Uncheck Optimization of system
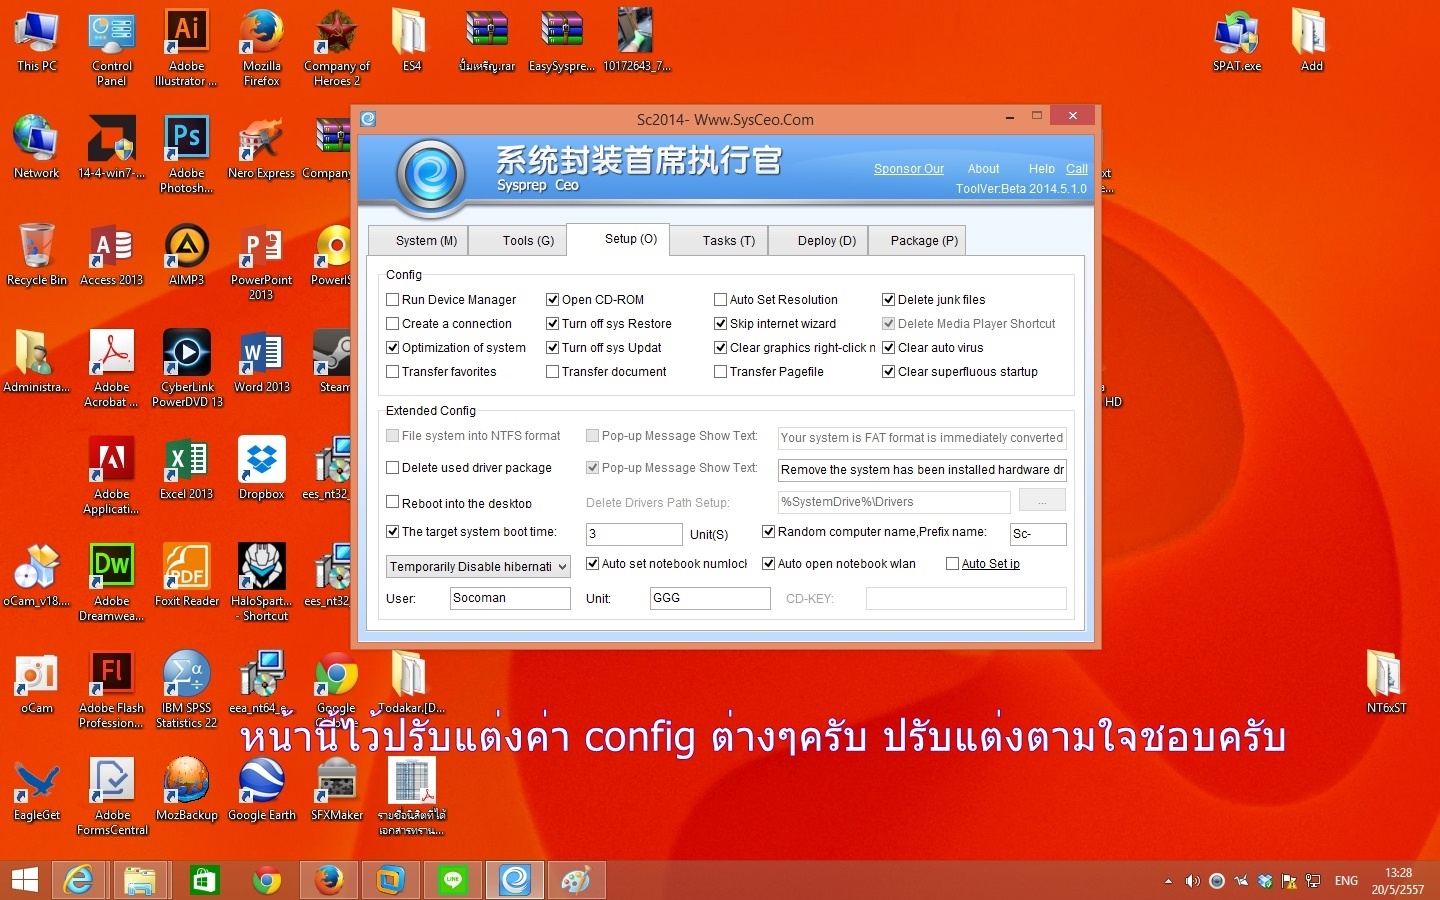This screenshot has width=1440, height=900. (393, 347)
